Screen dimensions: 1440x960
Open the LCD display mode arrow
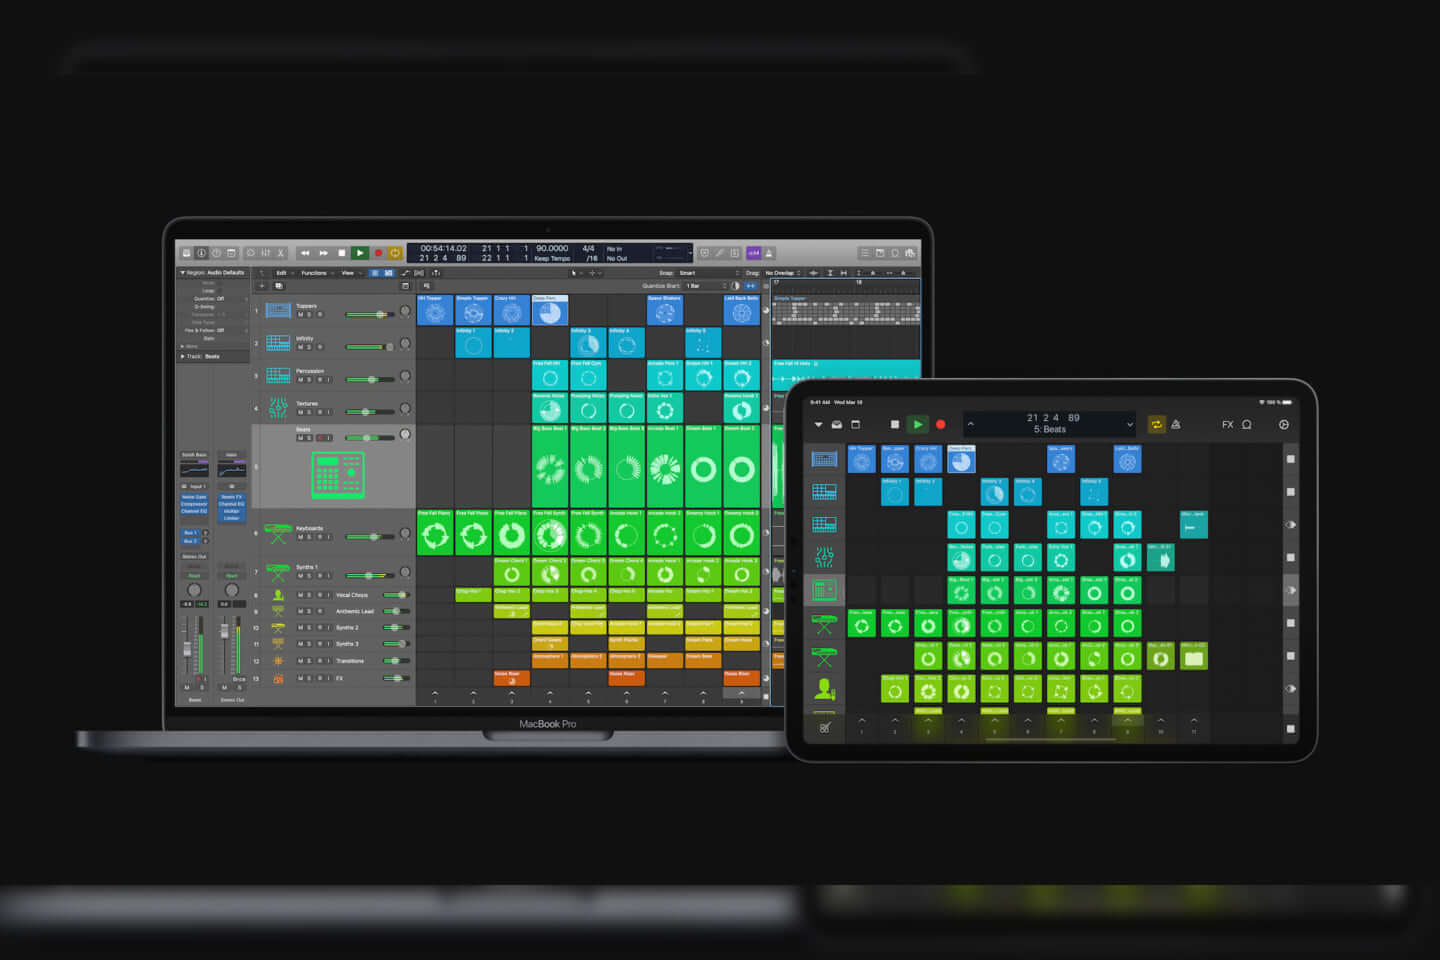pyautogui.click(x=690, y=253)
